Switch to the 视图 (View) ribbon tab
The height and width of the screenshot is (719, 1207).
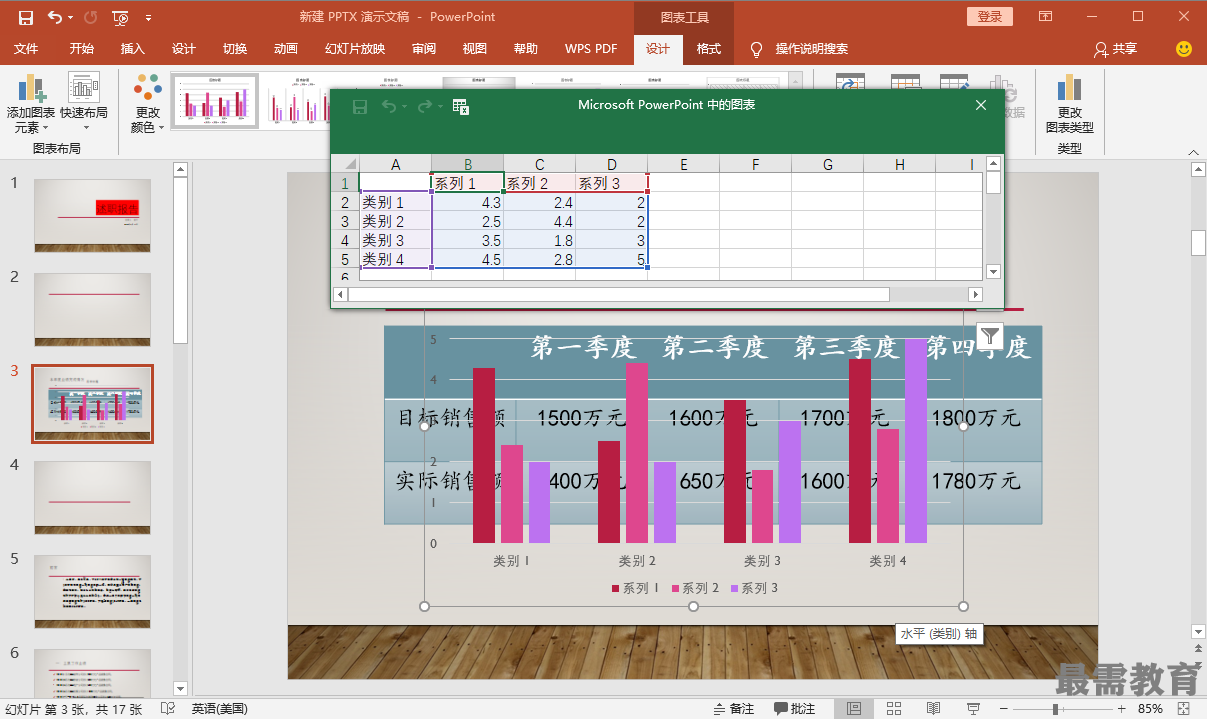coord(475,48)
